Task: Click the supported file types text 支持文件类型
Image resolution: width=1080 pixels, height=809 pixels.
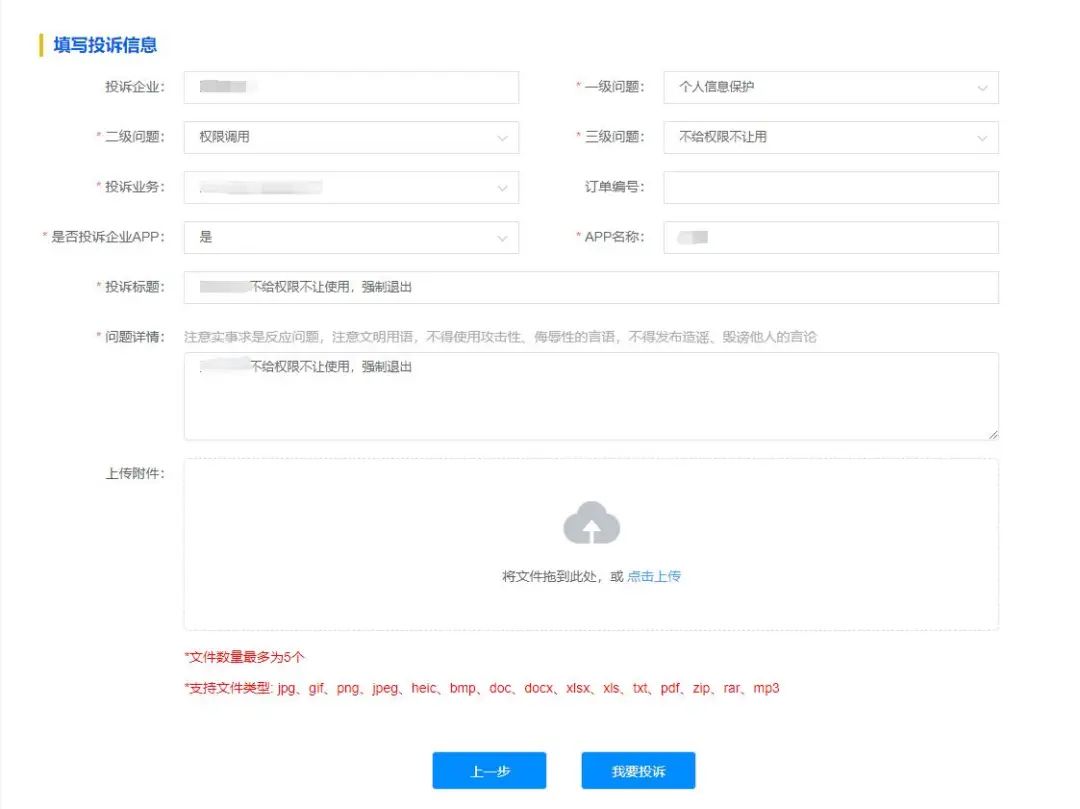Action: click(481, 688)
